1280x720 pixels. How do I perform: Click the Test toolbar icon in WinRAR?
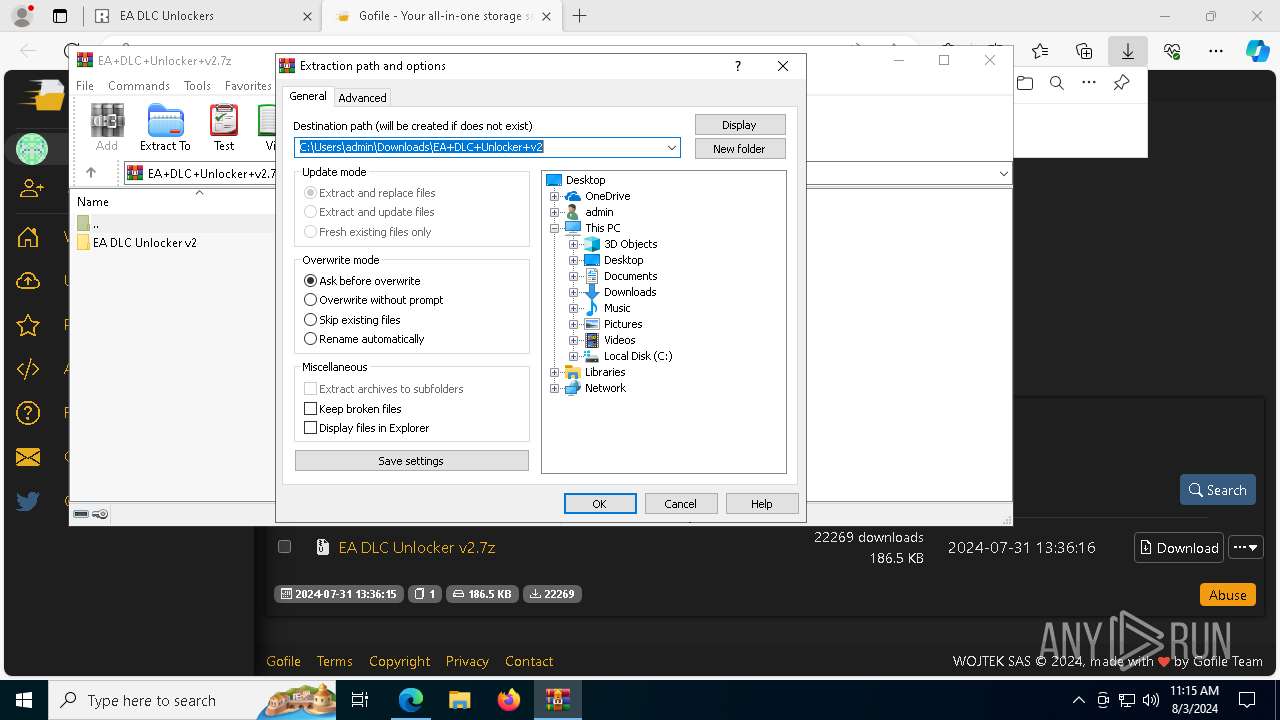pyautogui.click(x=224, y=127)
